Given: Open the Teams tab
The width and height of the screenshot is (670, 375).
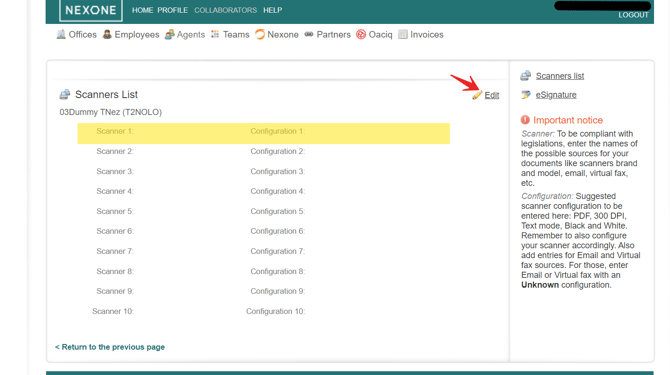Looking at the screenshot, I should (236, 35).
